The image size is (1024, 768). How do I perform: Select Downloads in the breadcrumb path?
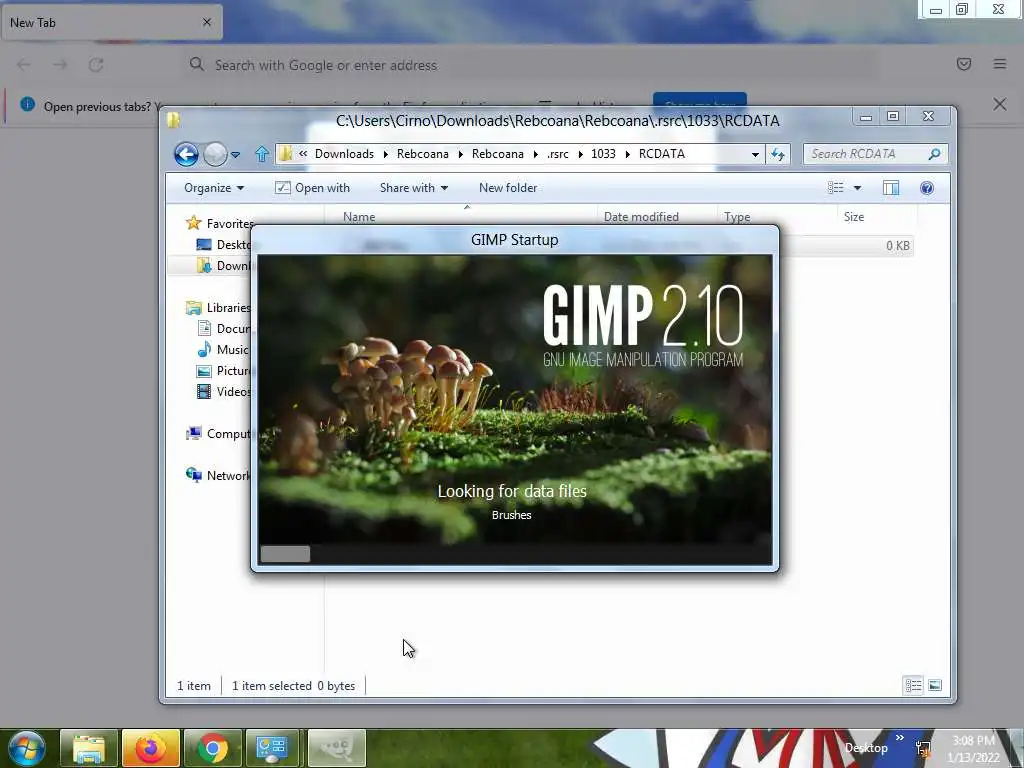point(344,154)
